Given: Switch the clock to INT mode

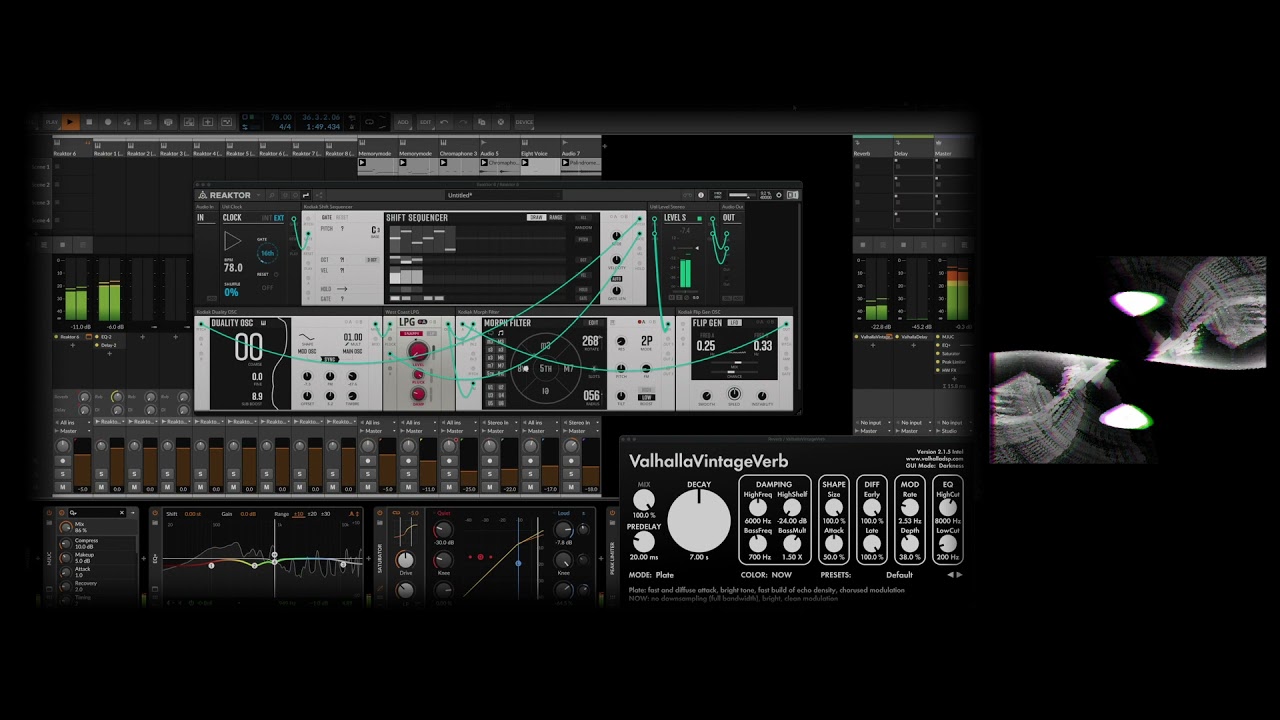Looking at the screenshot, I should click(266, 218).
